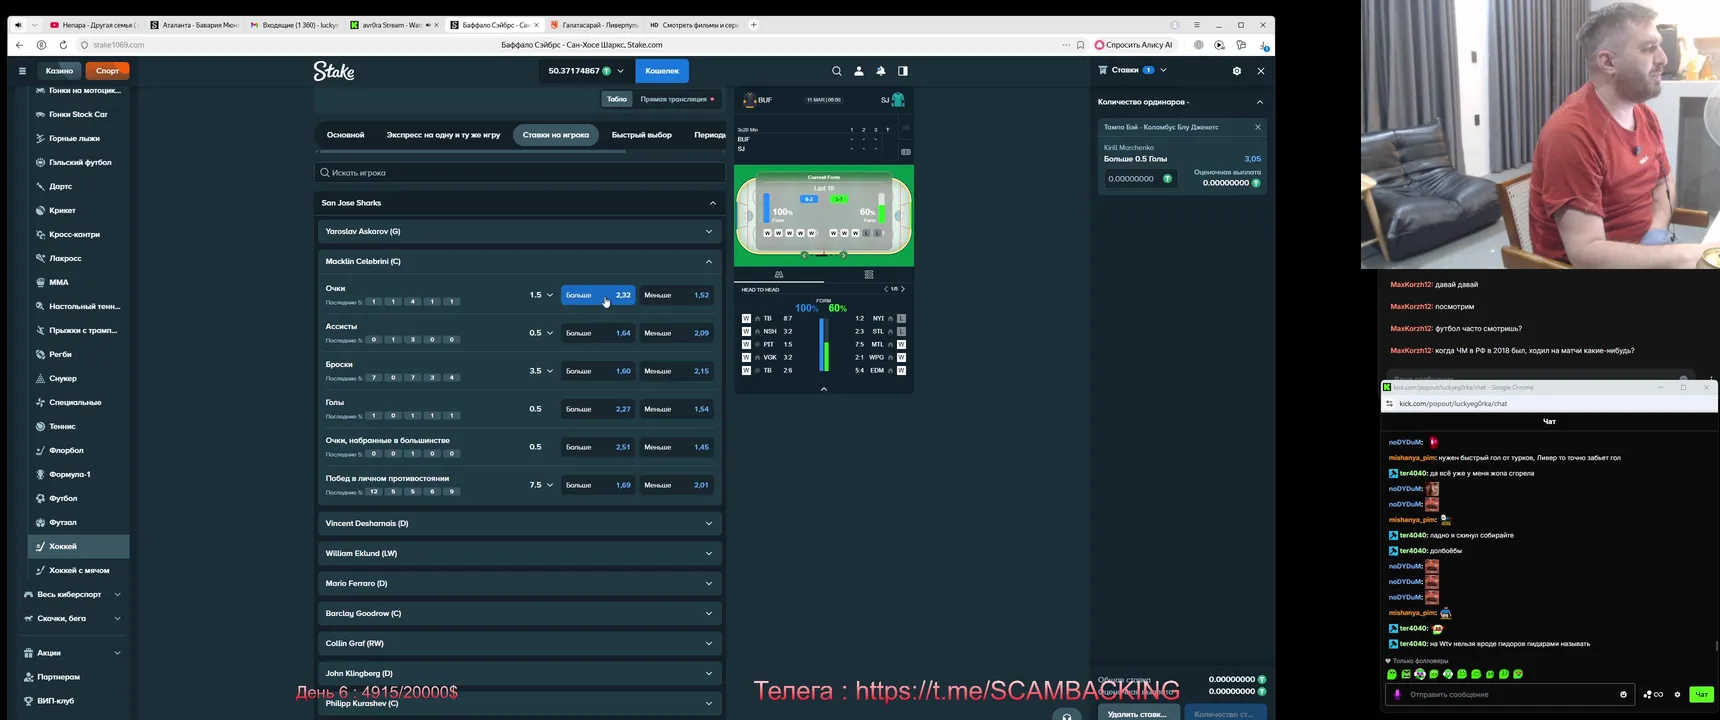
Task: Collapse the Количество ординаров section
Action: pyautogui.click(x=1260, y=102)
